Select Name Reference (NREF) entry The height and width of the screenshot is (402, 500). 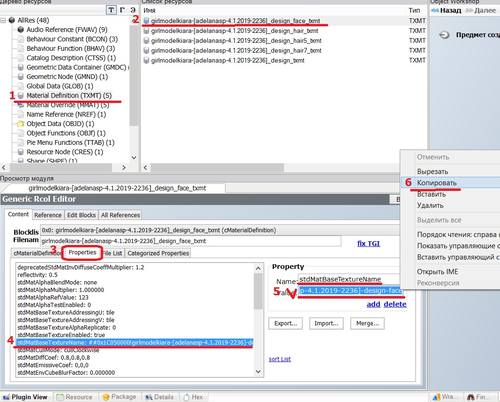click(x=66, y=114)
